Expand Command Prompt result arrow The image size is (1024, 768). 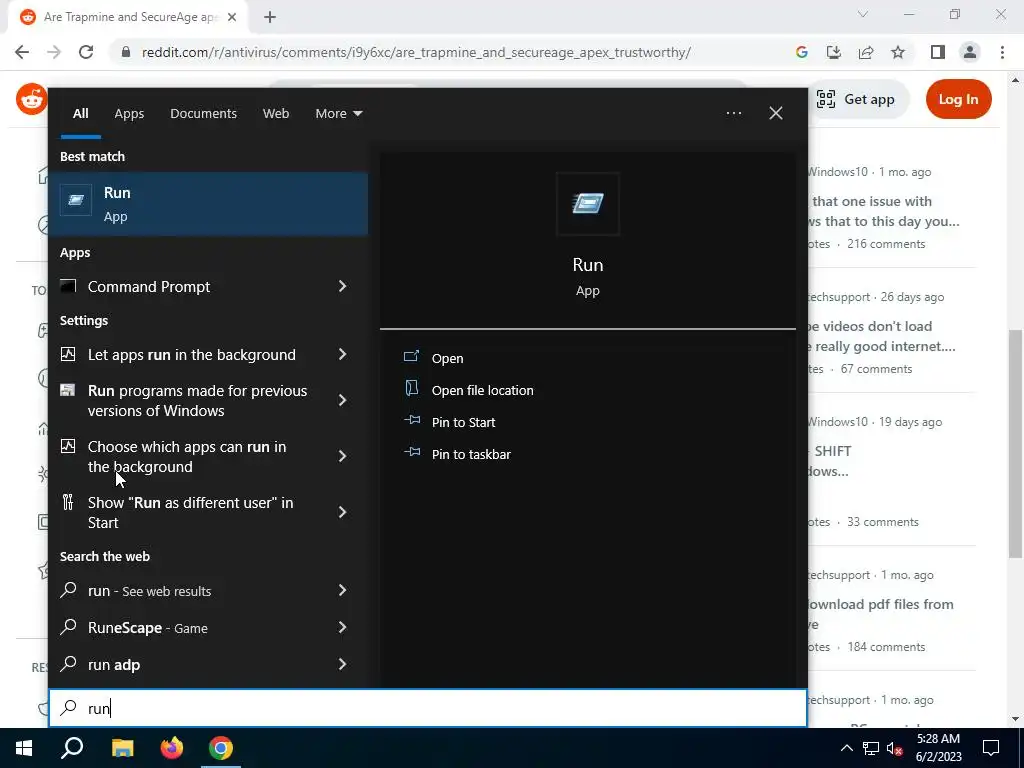coord(342,286)
